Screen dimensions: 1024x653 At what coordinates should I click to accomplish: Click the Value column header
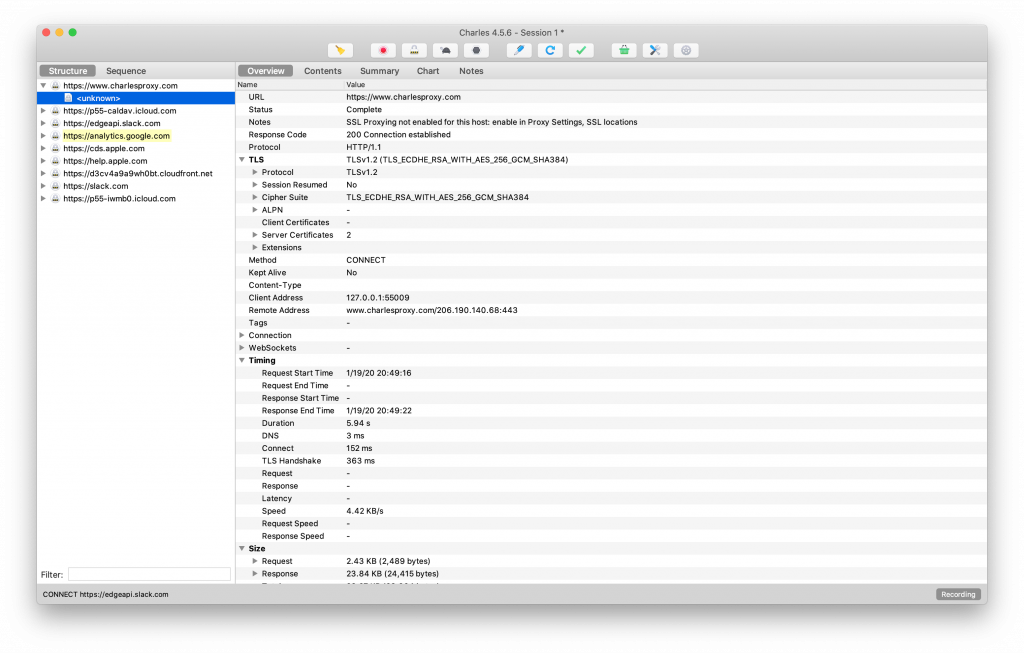665,84
